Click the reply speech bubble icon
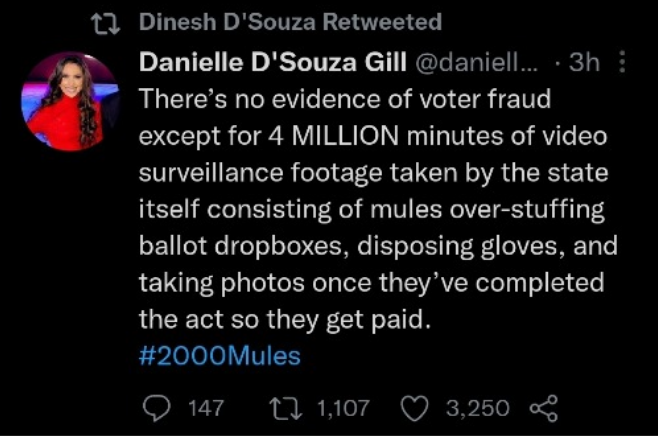658x436 pixels. tap(157, 408)
